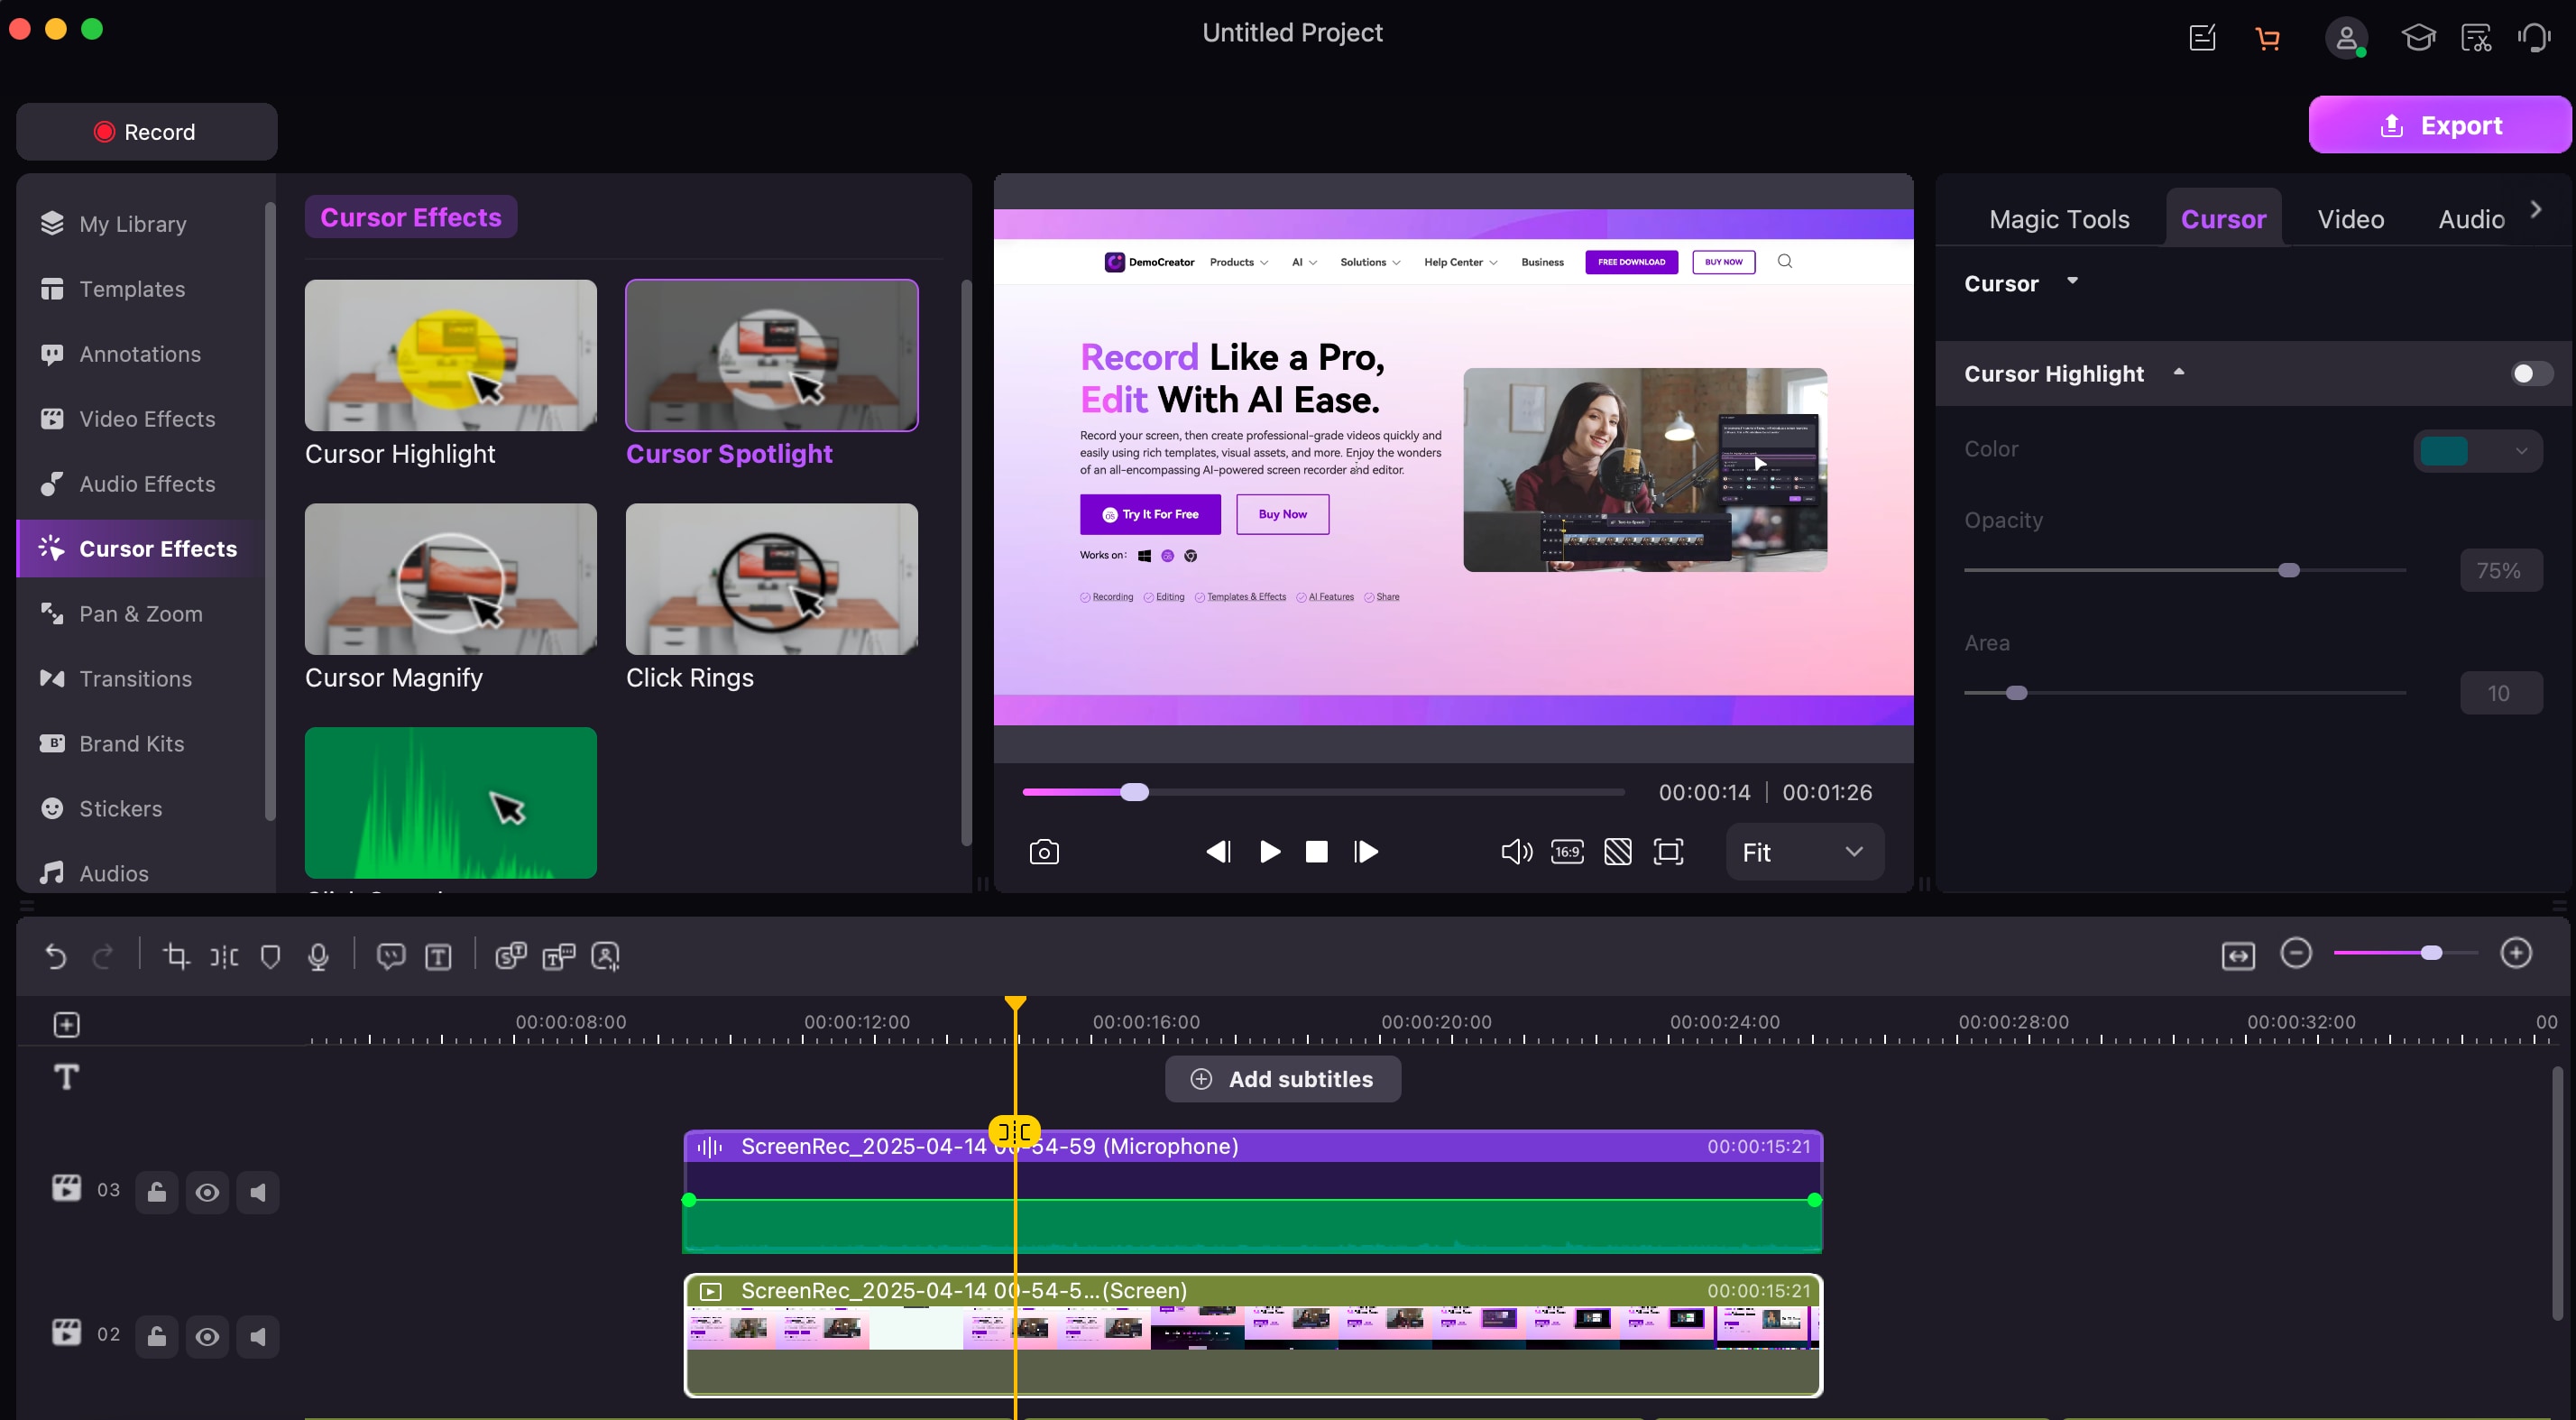
Task: Click the undo arrow icon
Action: [56, 957]
